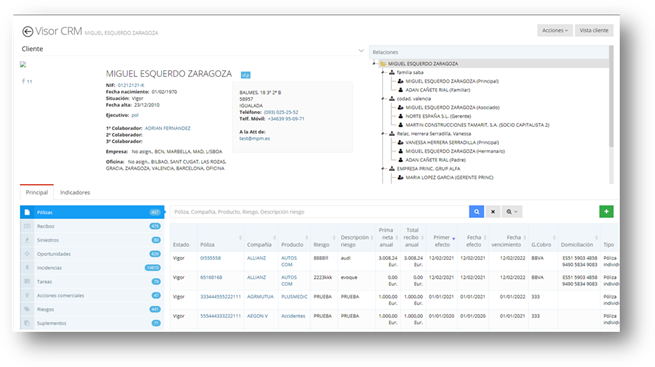Sort table by Primer efecto column
The image size is (655, 367).
442,241
